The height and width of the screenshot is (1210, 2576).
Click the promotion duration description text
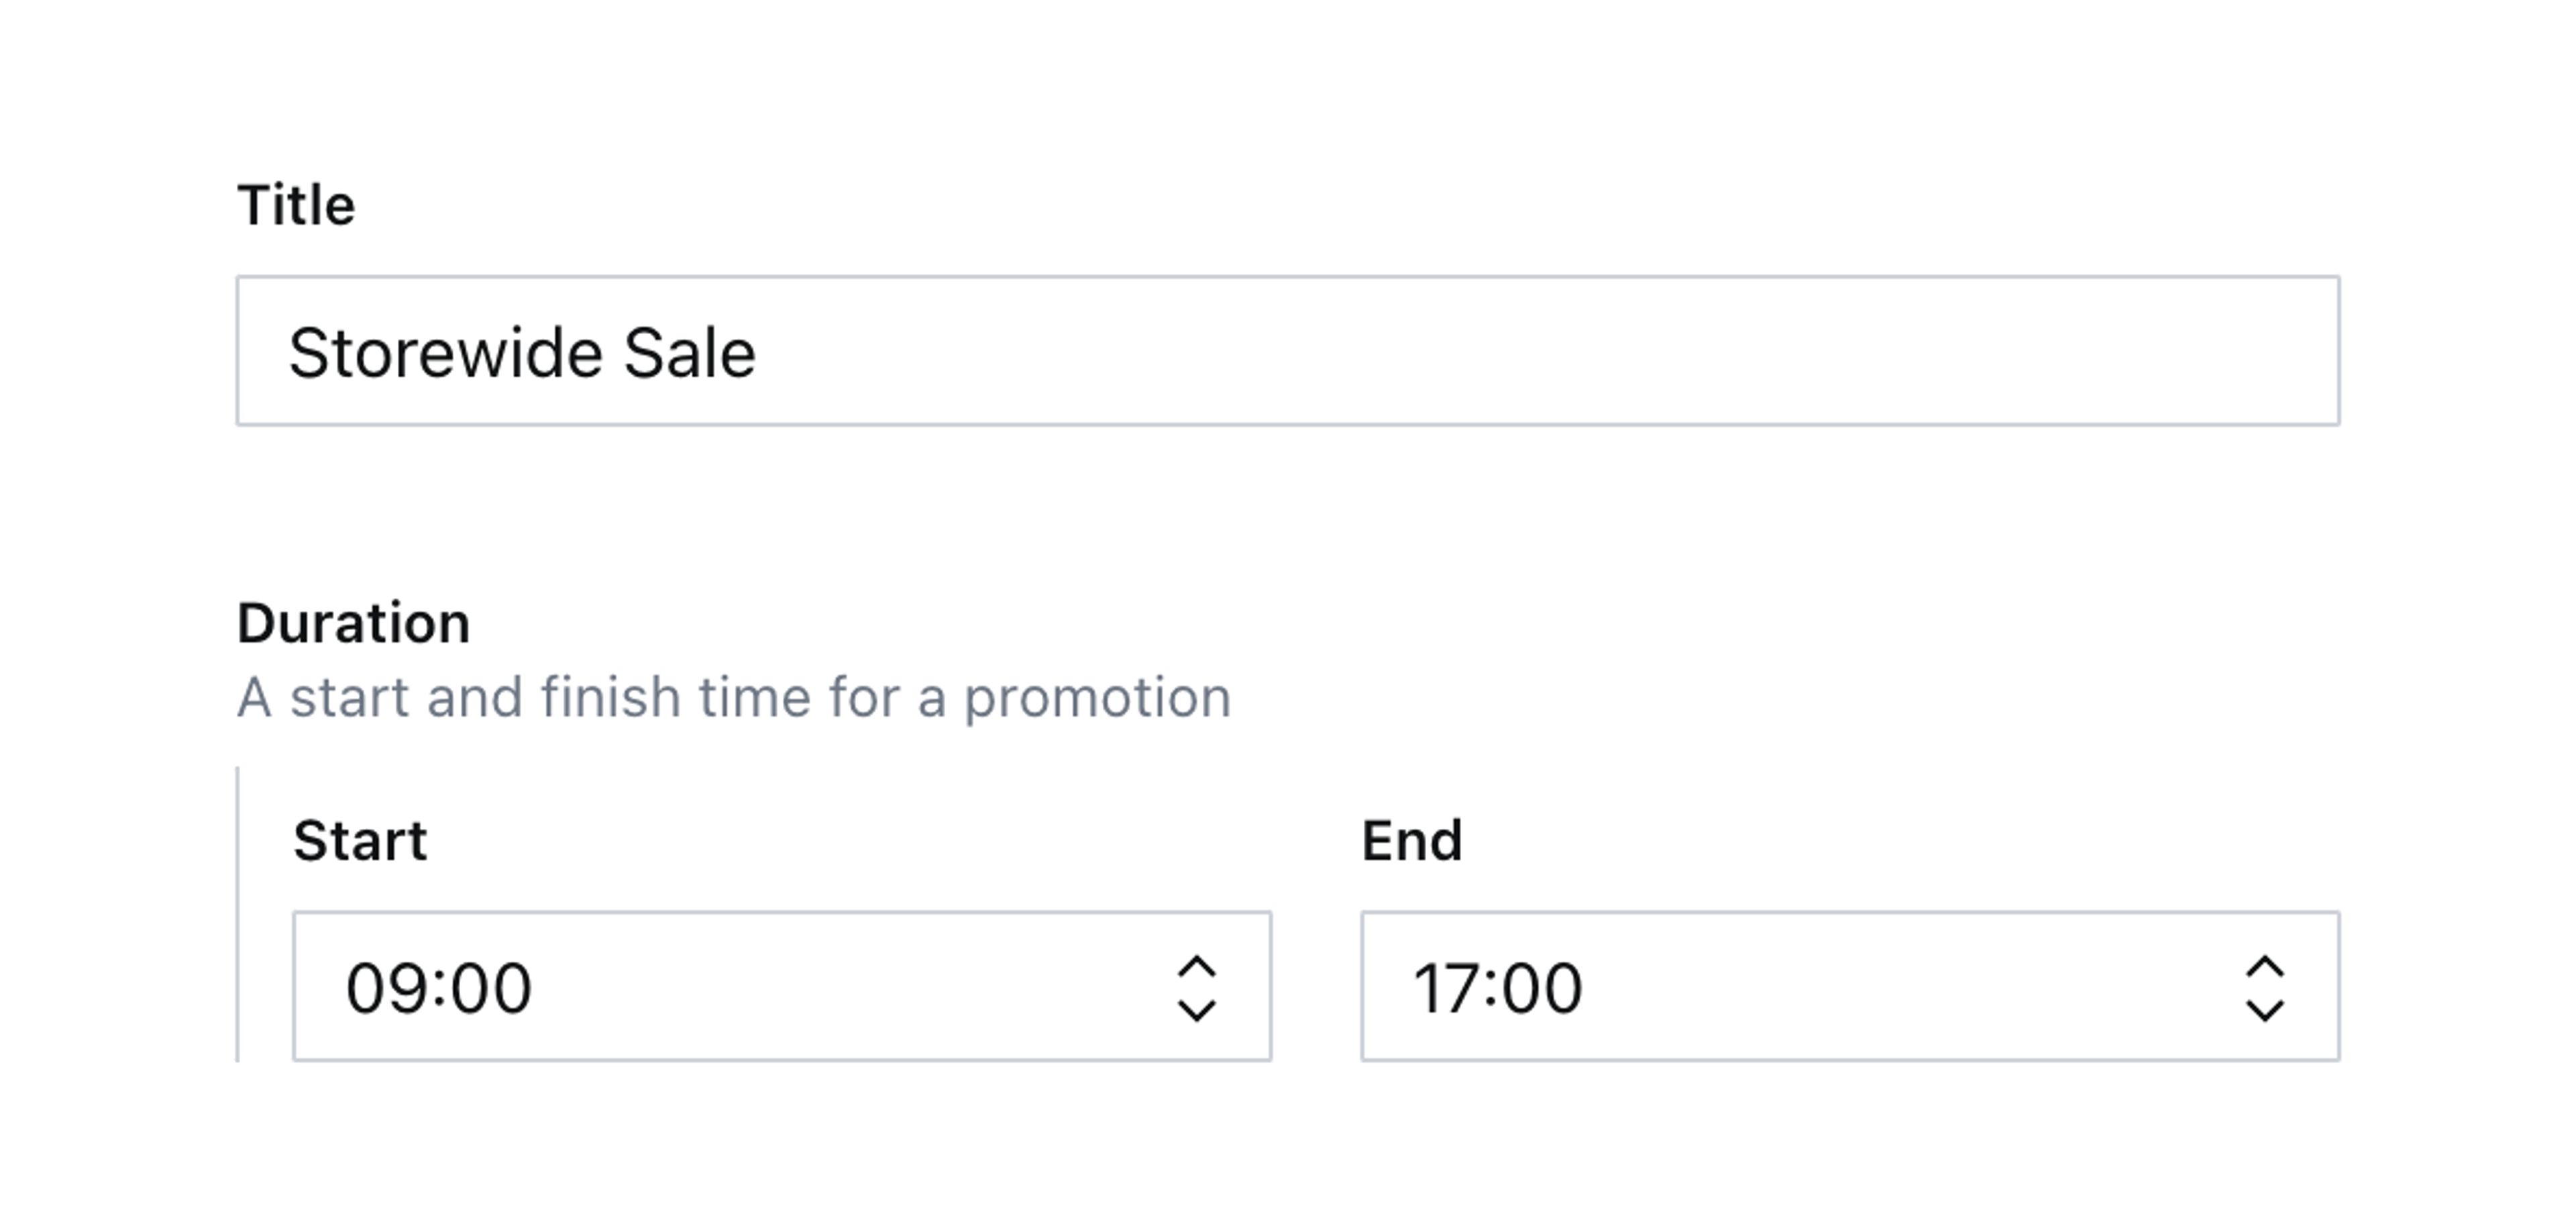click(733, 697)
